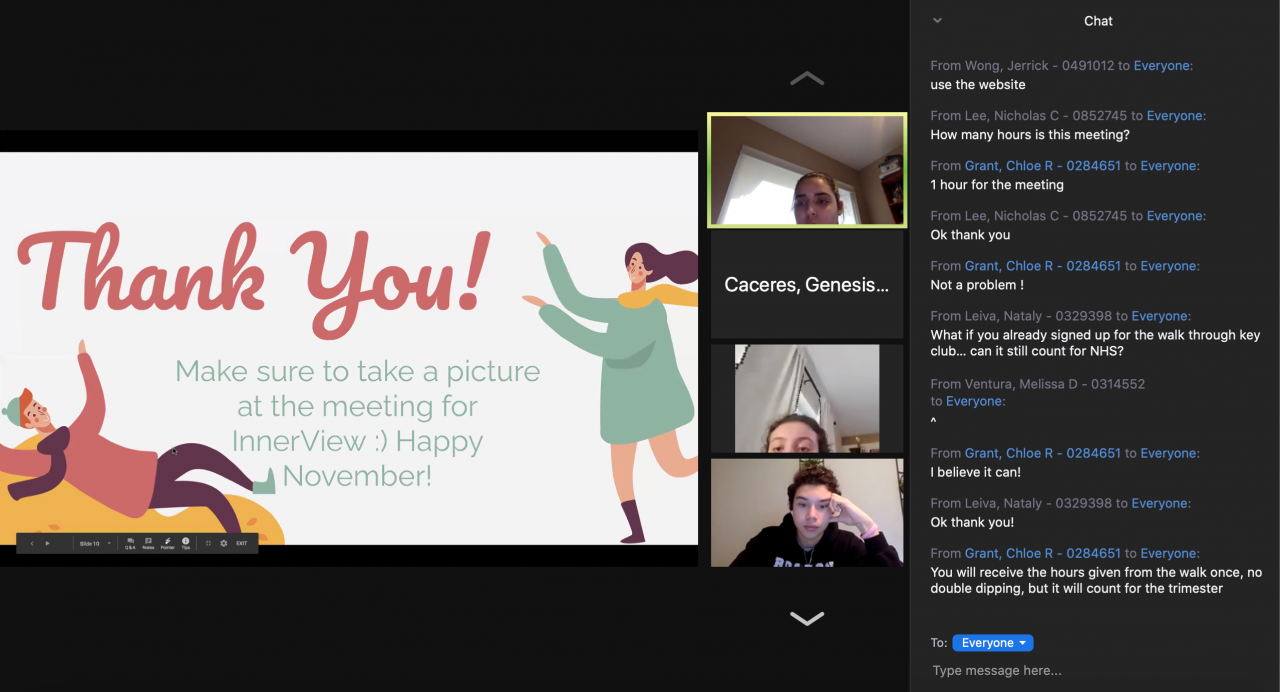1280x692 pixels.
Task: Toggle fullscreen mode in presentation toolbar
Action: 208,543
